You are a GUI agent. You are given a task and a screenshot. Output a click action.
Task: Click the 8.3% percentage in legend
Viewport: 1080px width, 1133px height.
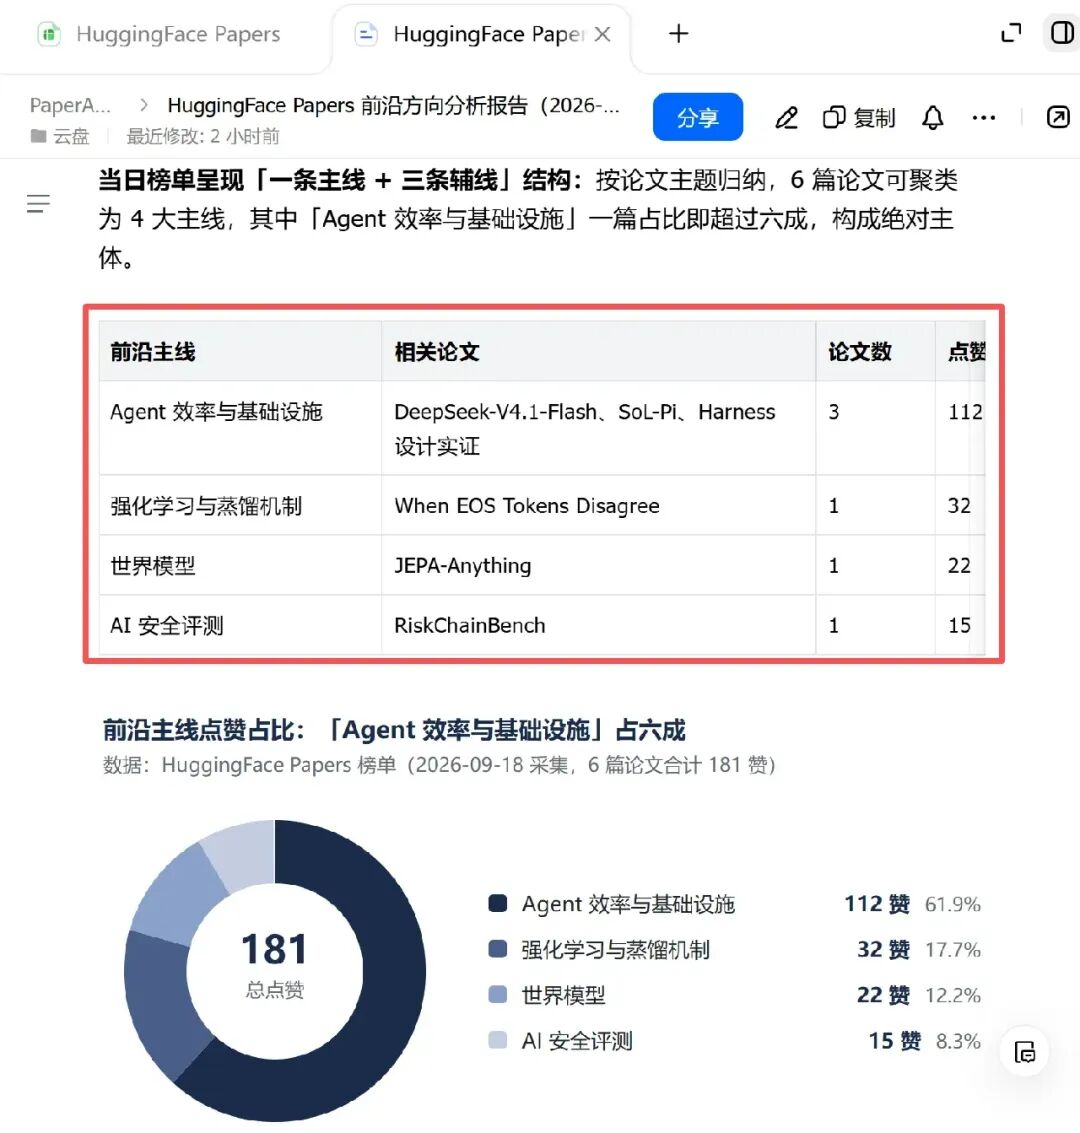click(959, 1041)
